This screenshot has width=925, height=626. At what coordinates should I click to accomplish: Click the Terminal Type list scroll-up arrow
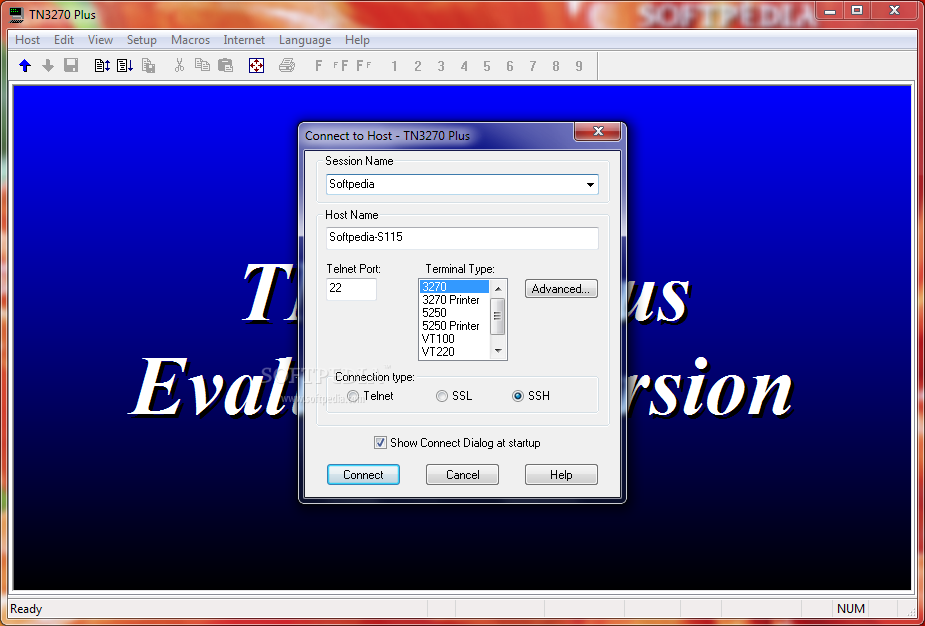[498, 289]
